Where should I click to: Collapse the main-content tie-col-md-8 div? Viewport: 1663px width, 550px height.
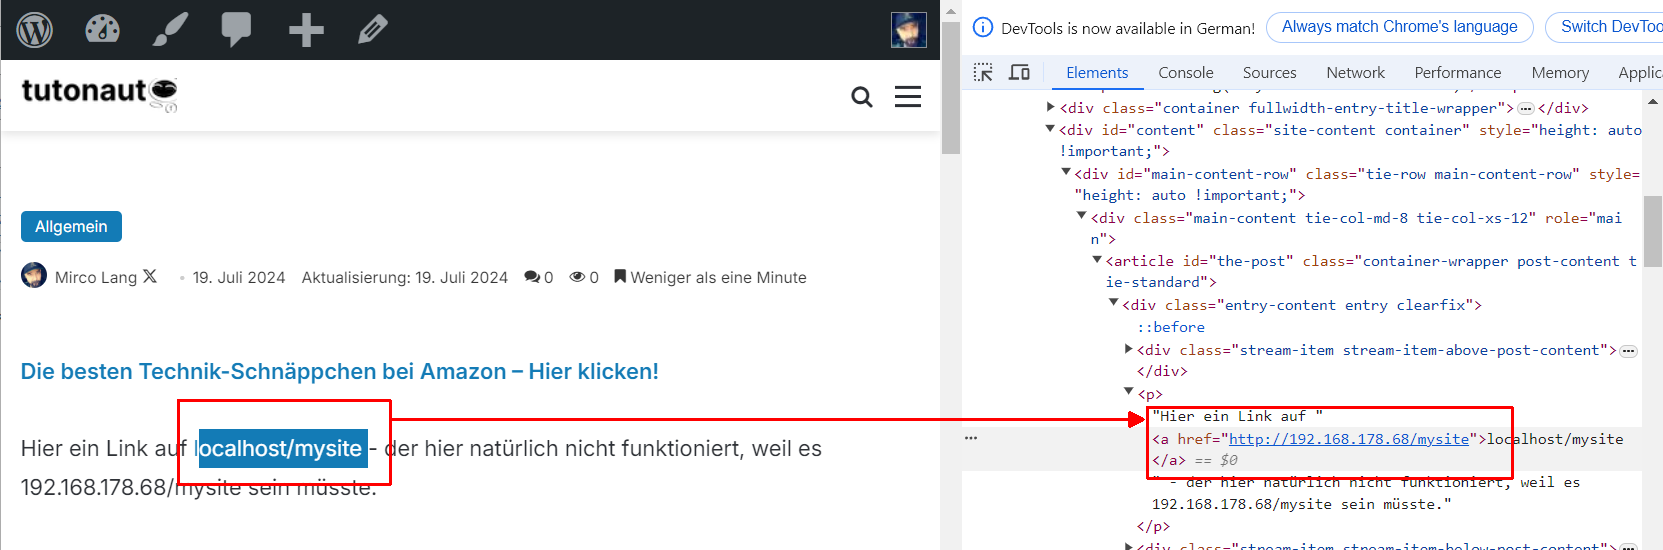1082,216
